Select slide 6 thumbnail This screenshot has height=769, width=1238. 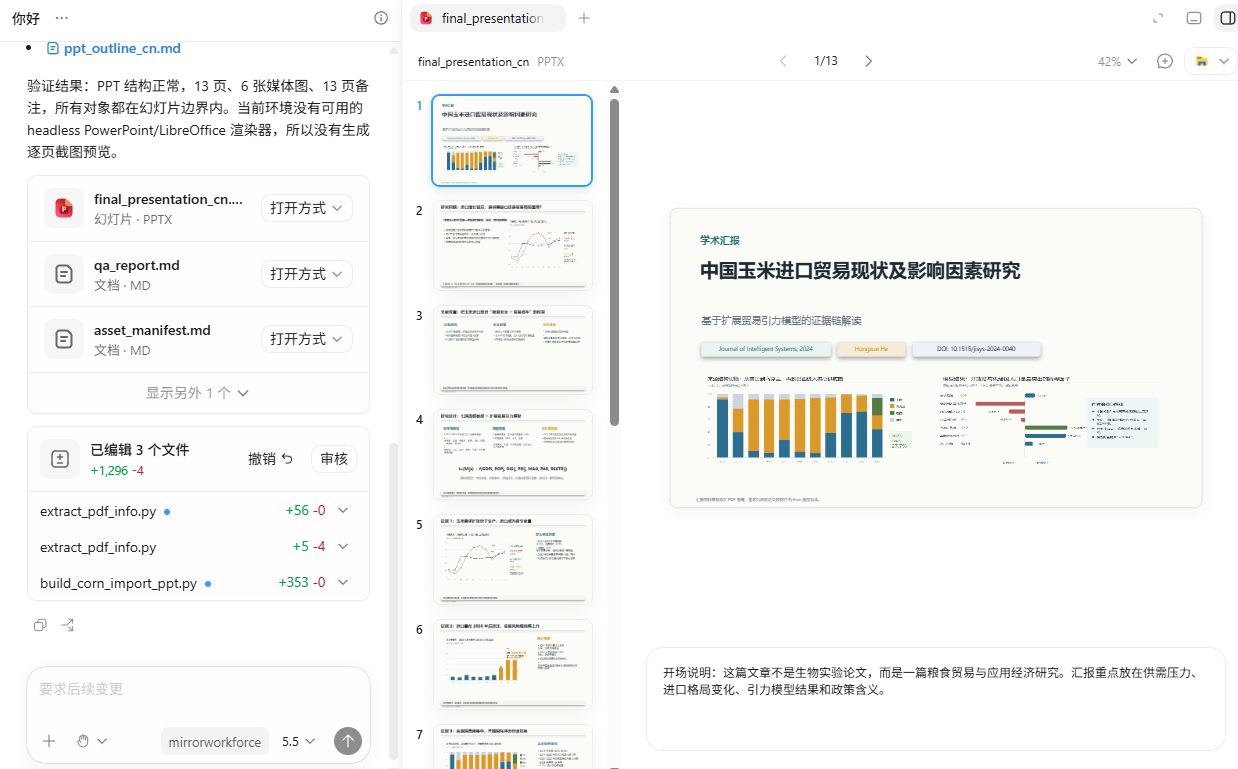tap(512, 664)
